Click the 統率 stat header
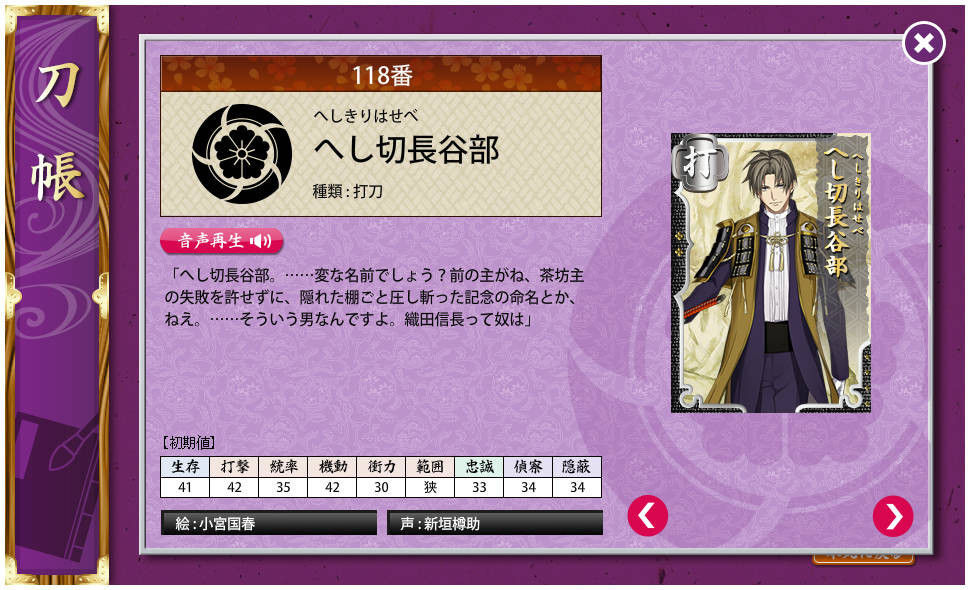The image size is (972, 590). click(x=283, y=467)
